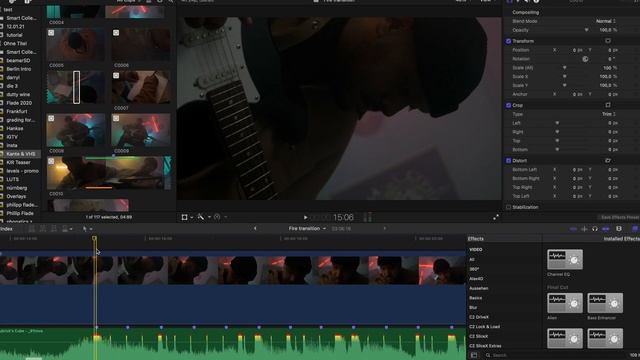
Task: Click the timeline skimming icon
Action: coord(573,229)
